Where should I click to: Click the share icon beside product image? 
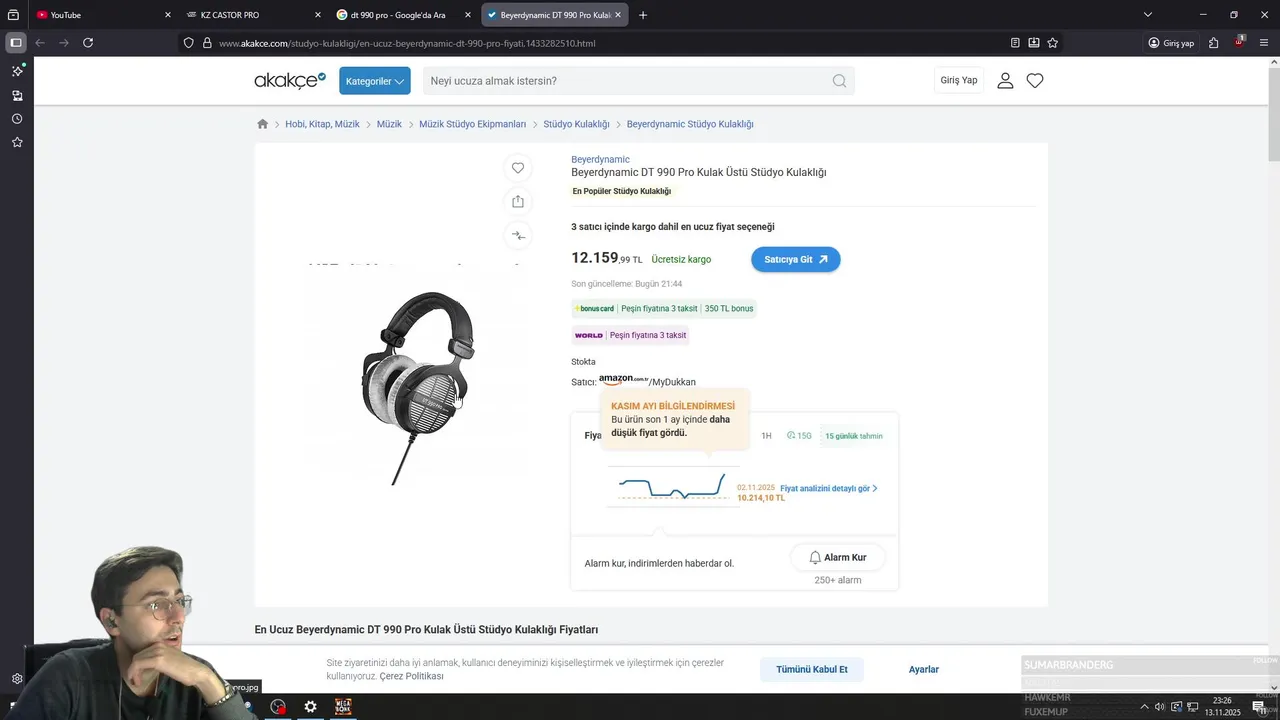click(x=518, y=201)
